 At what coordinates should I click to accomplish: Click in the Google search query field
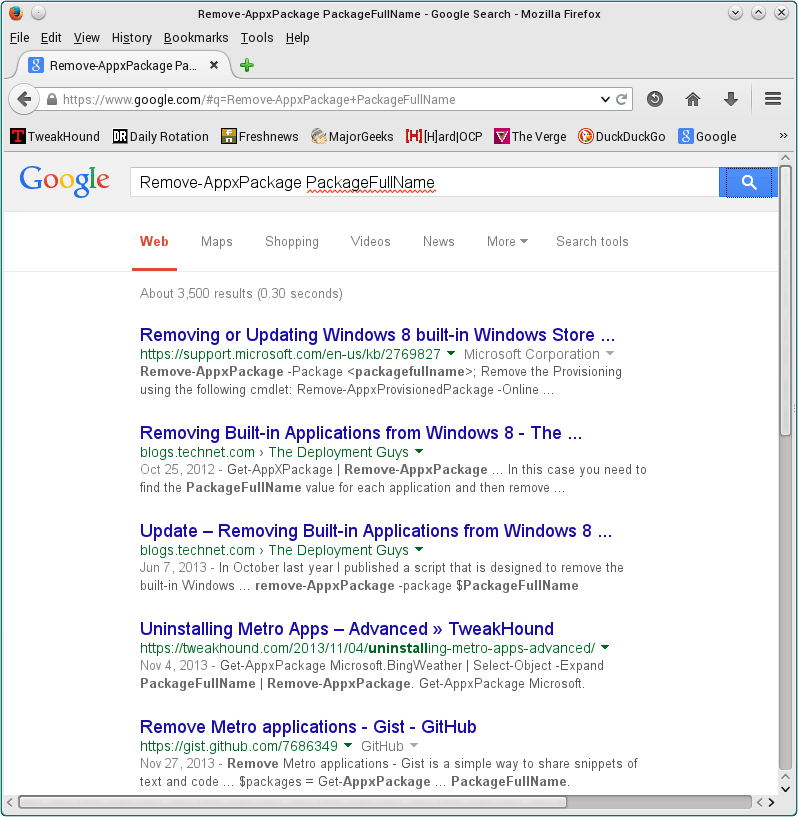425,182
